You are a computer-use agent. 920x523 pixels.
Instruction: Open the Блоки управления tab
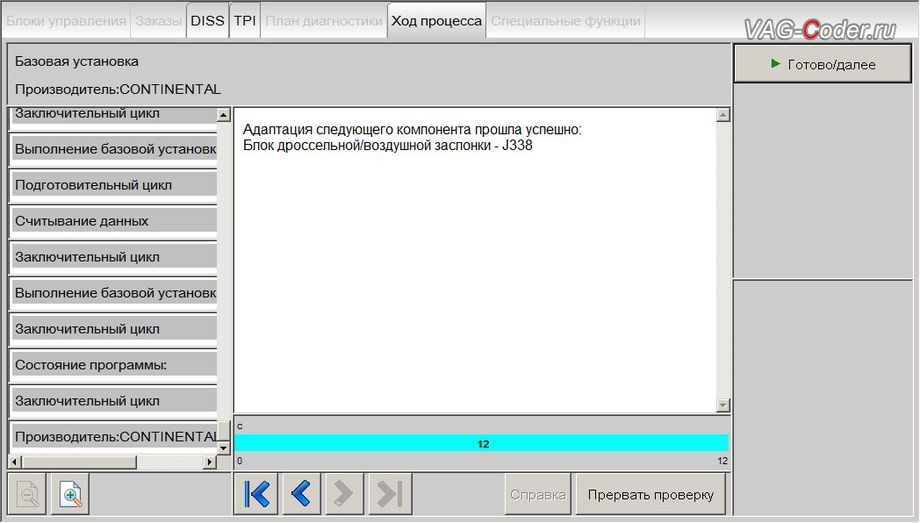(66, 21)
